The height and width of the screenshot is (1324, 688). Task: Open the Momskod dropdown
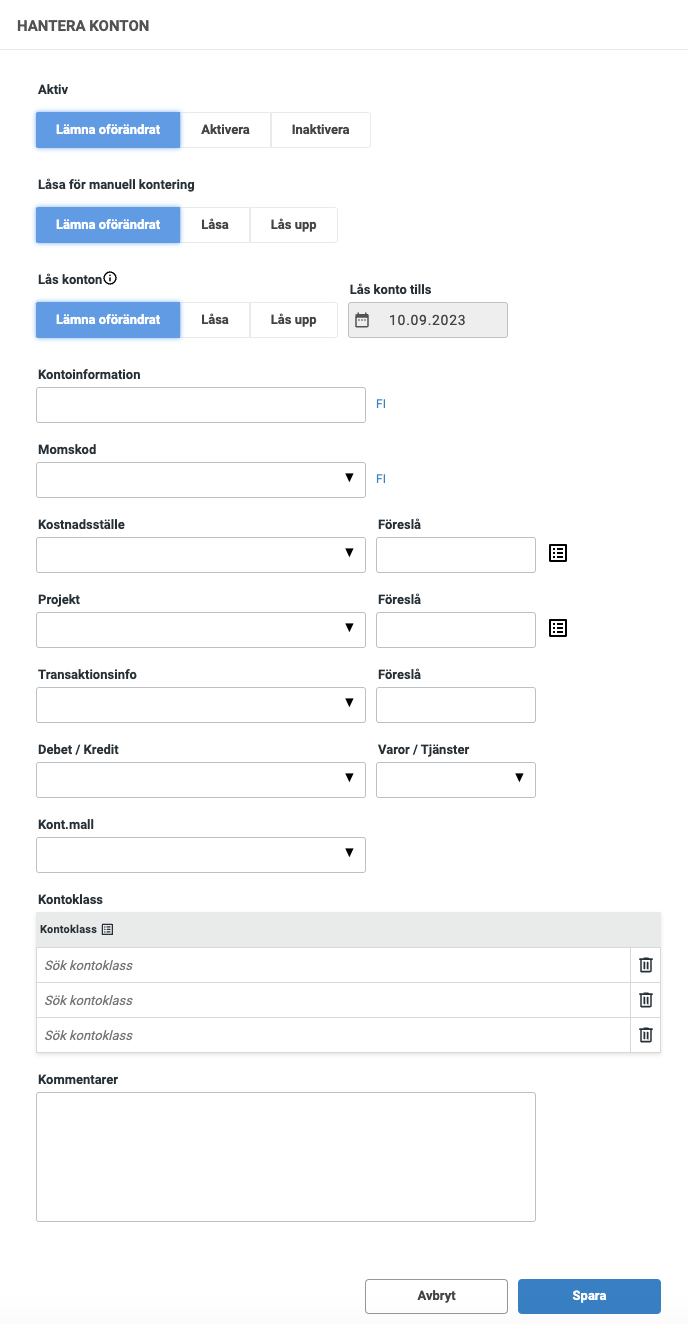tap(201, 480)
